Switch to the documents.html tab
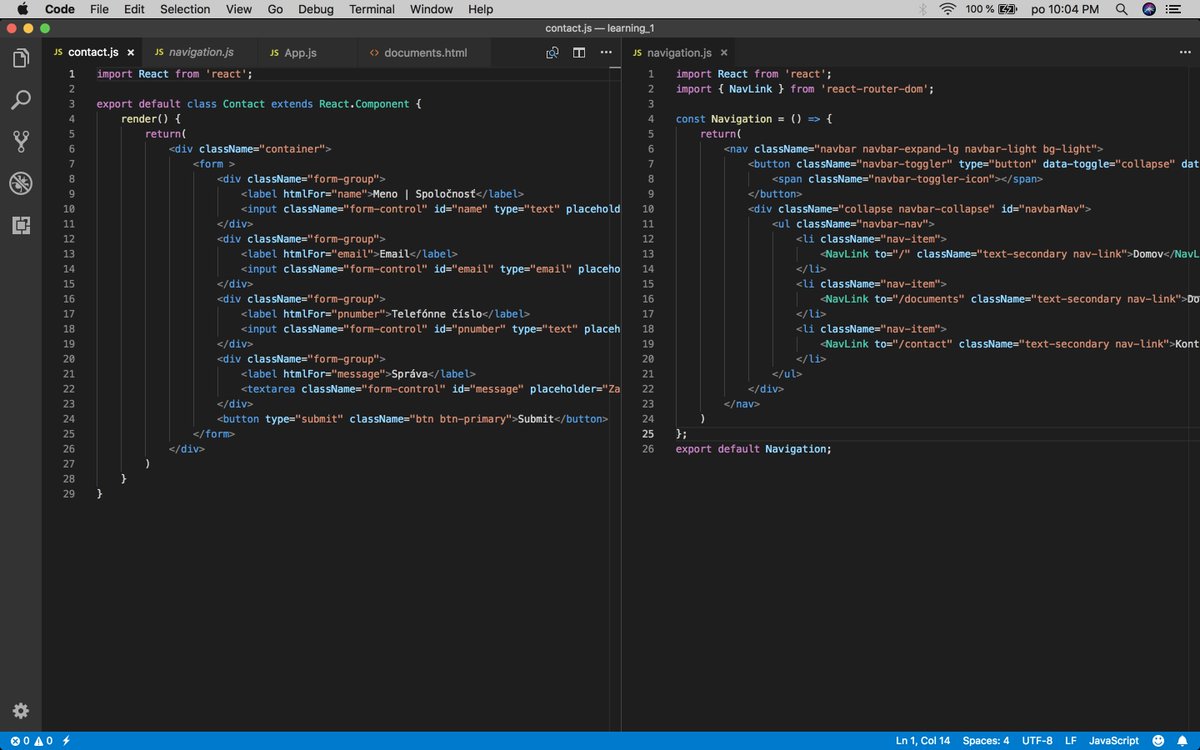The width and height of the screenshot is (1200, 750). pos(425,53)
